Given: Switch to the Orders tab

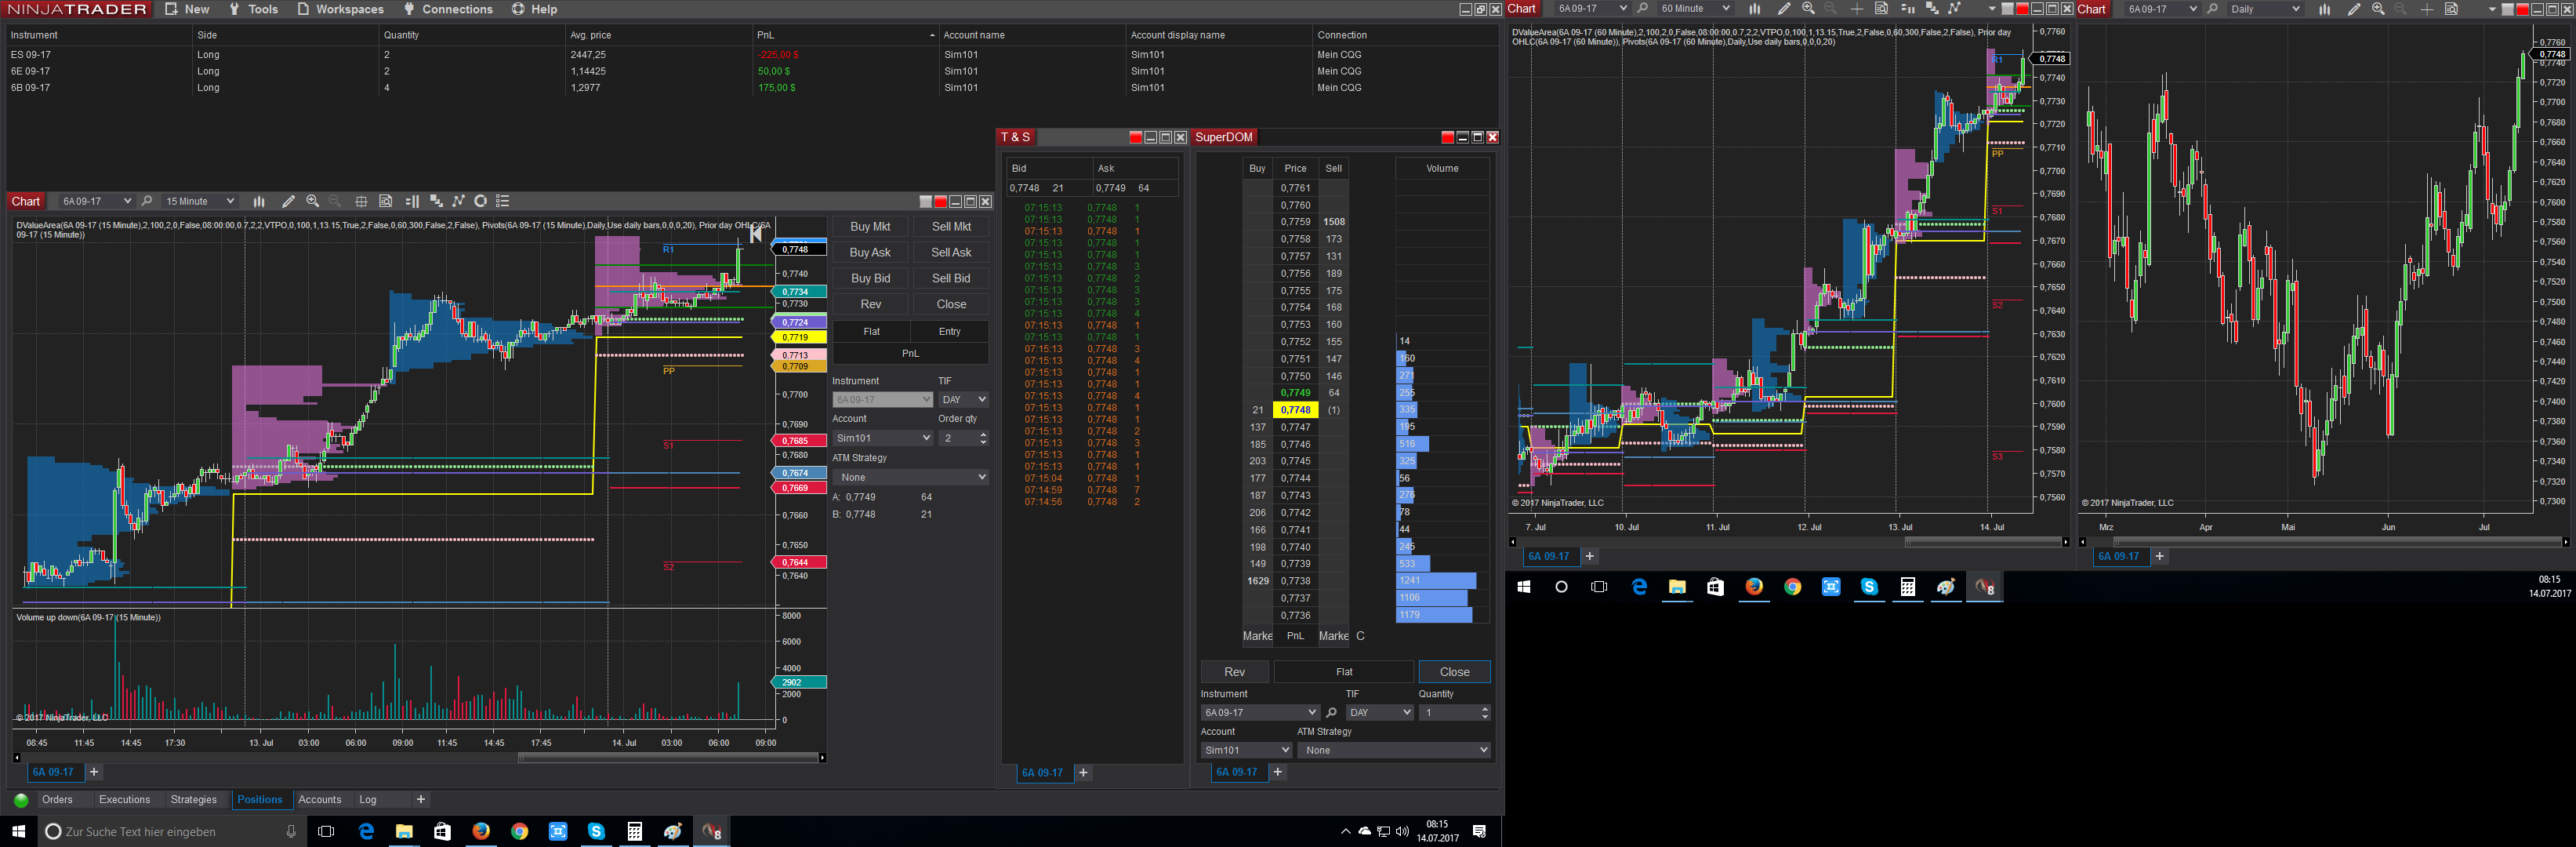Looking at the screenshot, I should 57,800.
